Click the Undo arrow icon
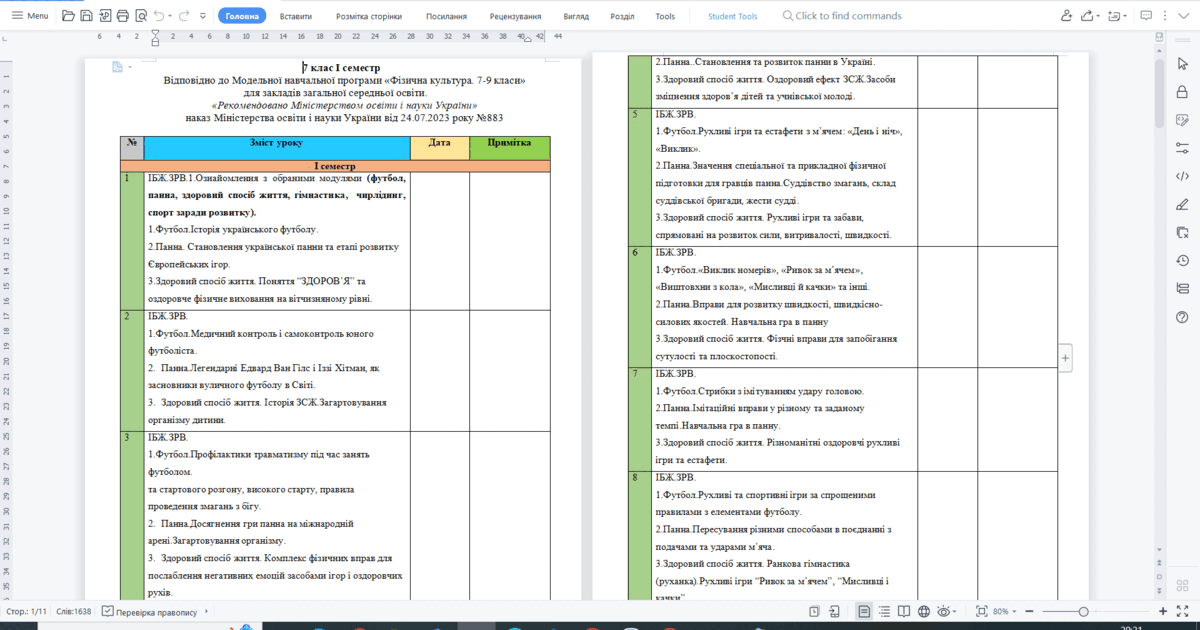 [159, 16]
